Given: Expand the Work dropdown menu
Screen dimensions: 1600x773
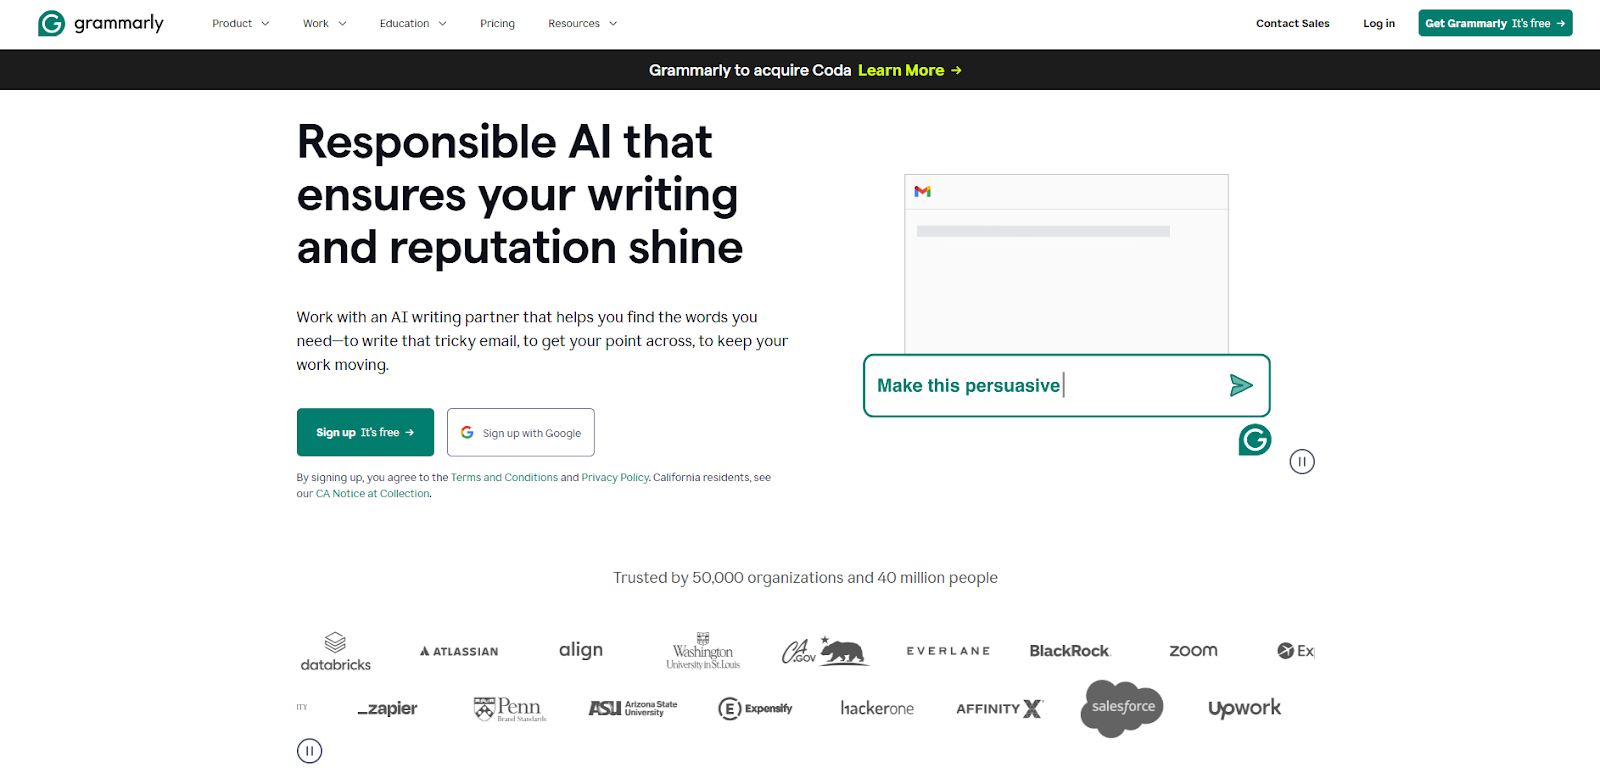Looking at the screenshot, I should pyautogui.click(x=325, y=23).
